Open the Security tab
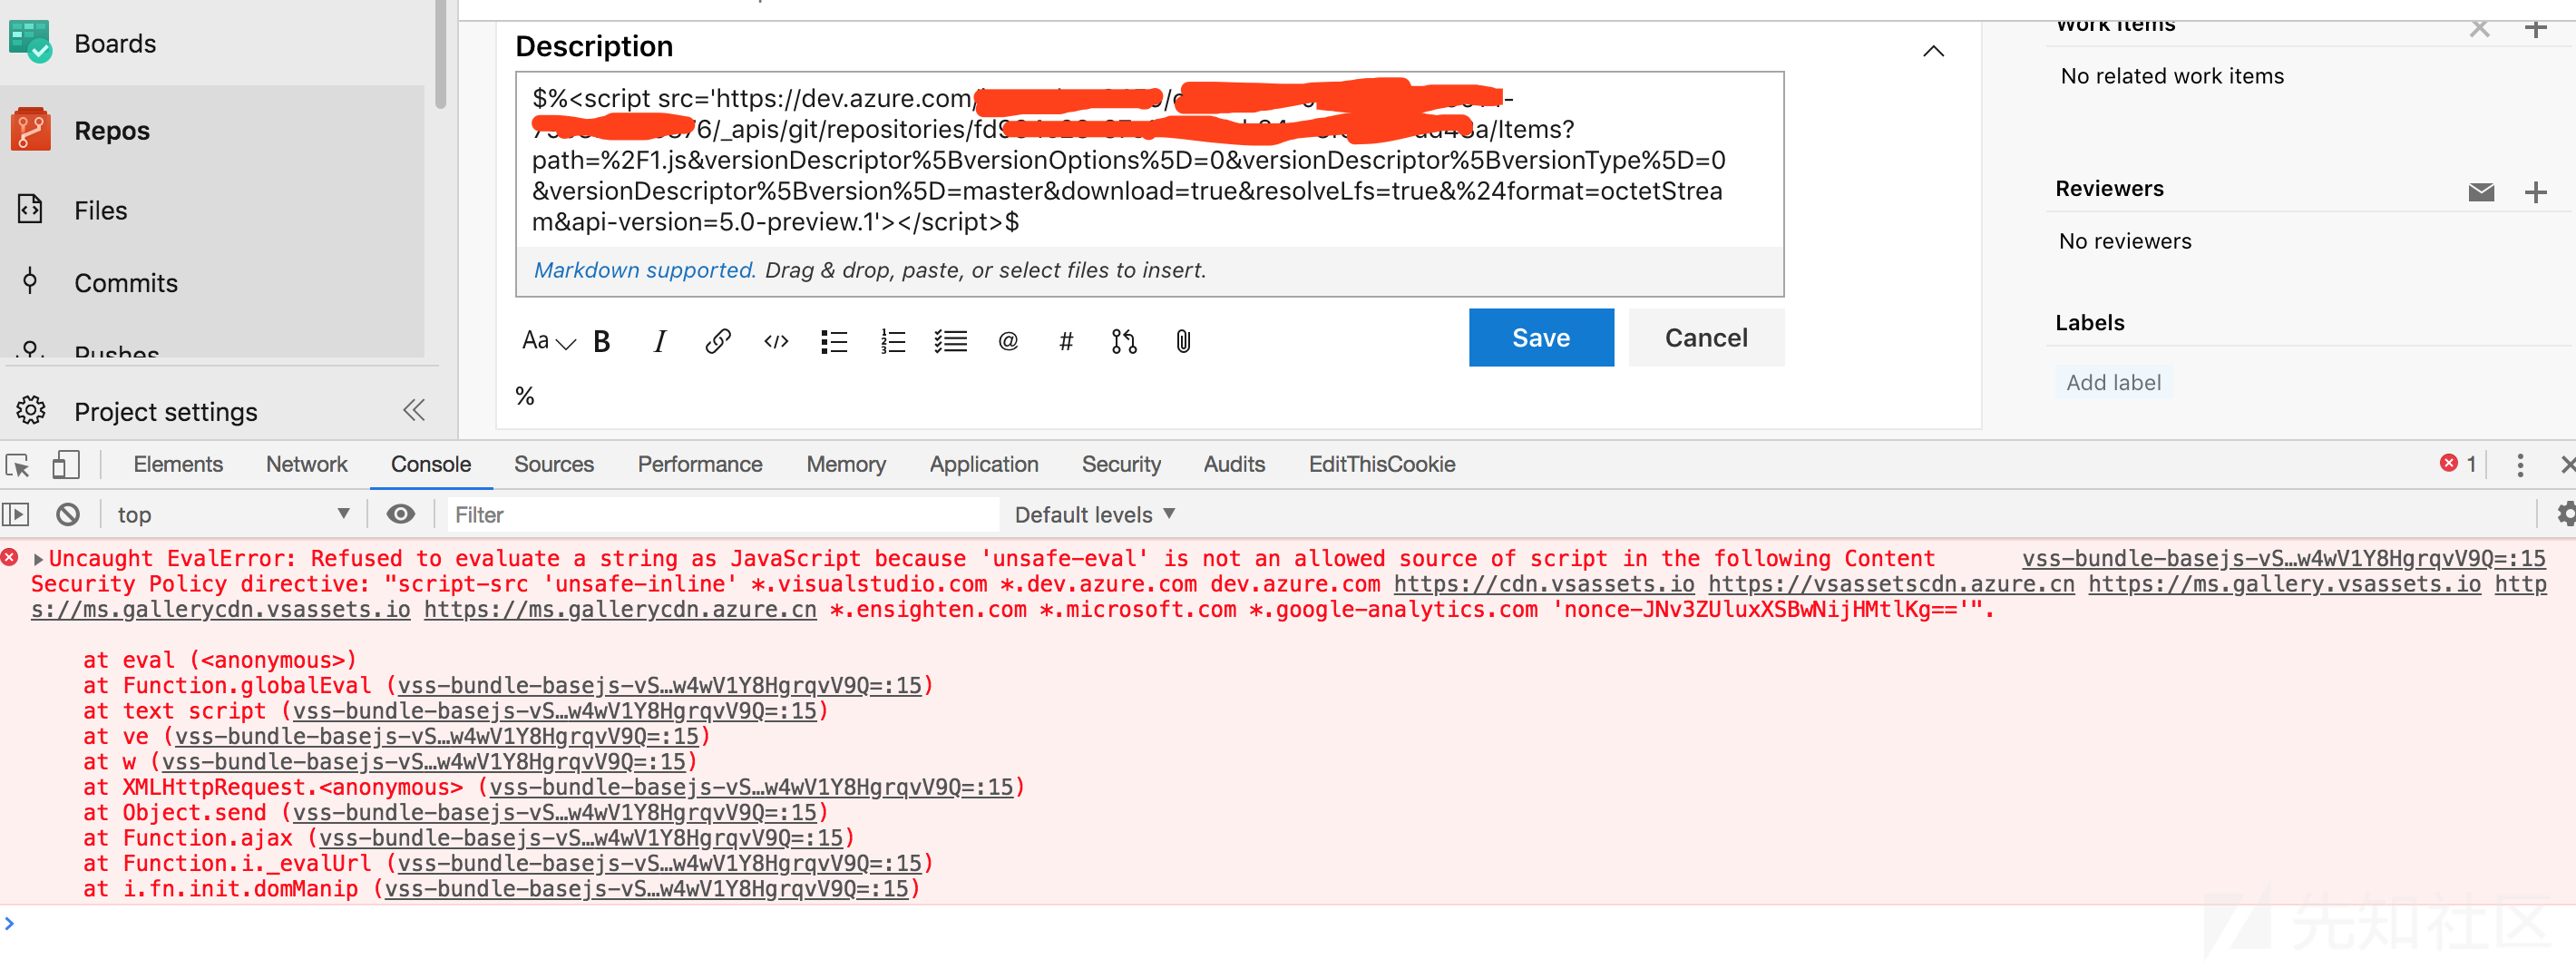Screen dimensions: 2576x969 1121,464
